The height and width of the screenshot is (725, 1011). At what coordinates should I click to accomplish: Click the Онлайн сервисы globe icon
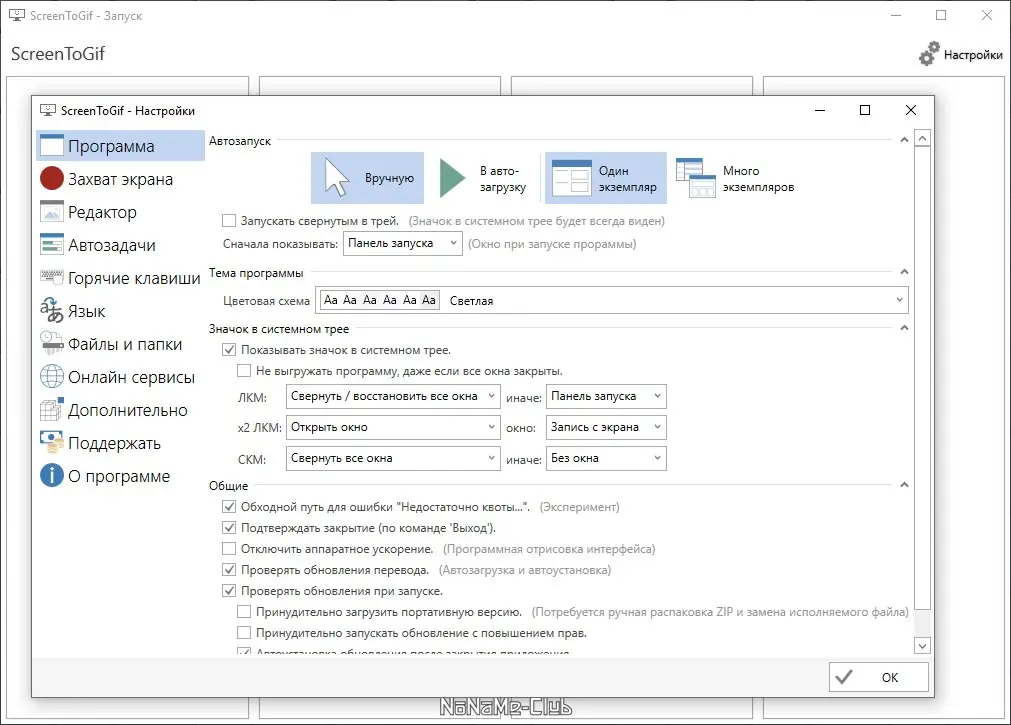pos(54,376)
